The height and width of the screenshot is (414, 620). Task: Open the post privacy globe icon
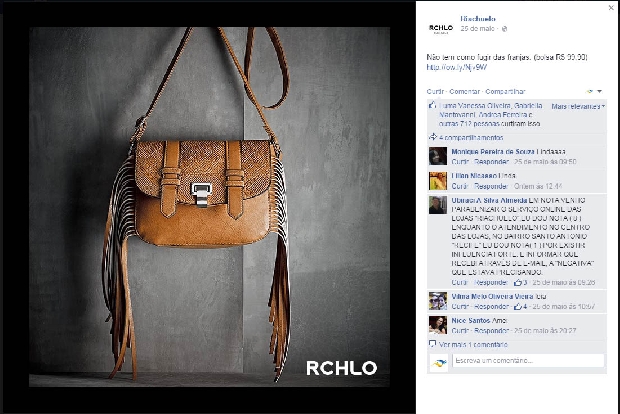click(x=504, y=29)
